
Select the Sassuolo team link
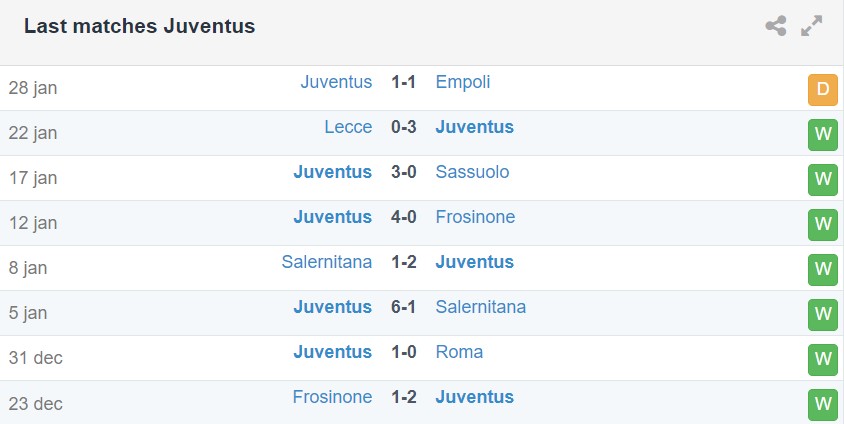point(472,172)
